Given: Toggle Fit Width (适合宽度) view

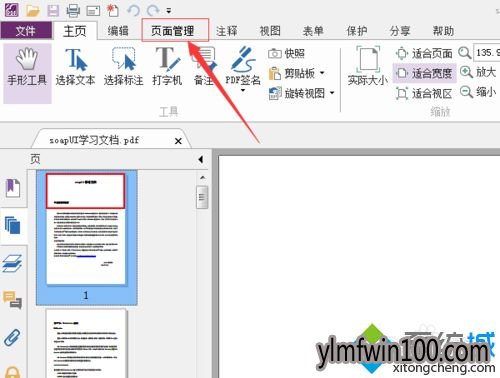Looking at the screenshot, I should (424, 73).
